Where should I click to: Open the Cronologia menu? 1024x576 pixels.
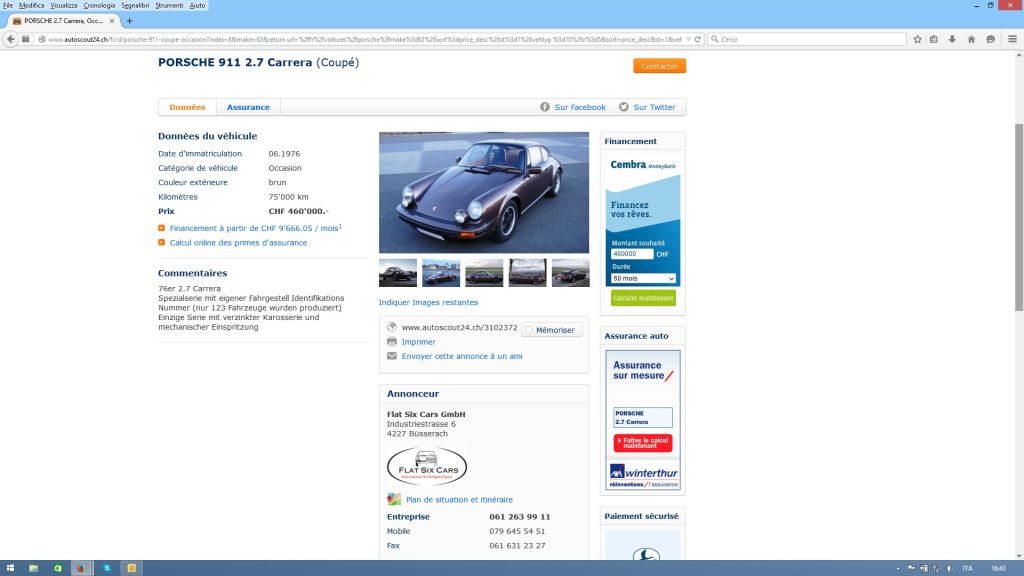[x=99, y=5]
